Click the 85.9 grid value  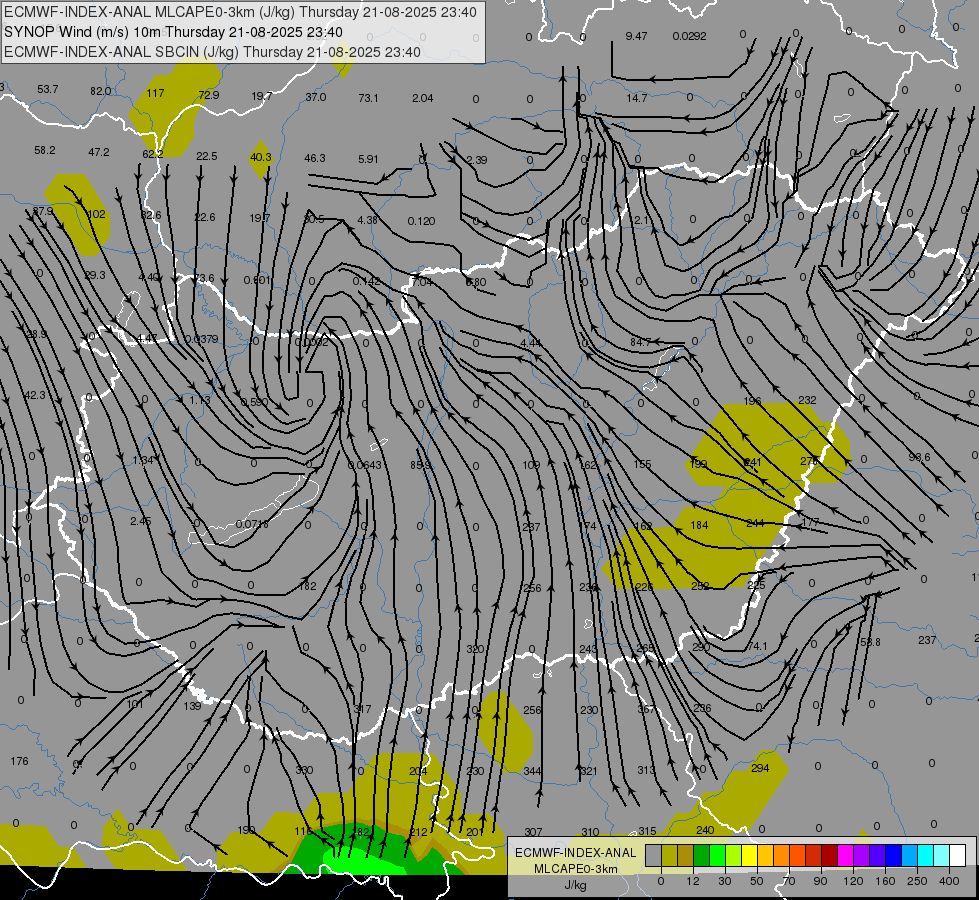[x=421, y=465]
